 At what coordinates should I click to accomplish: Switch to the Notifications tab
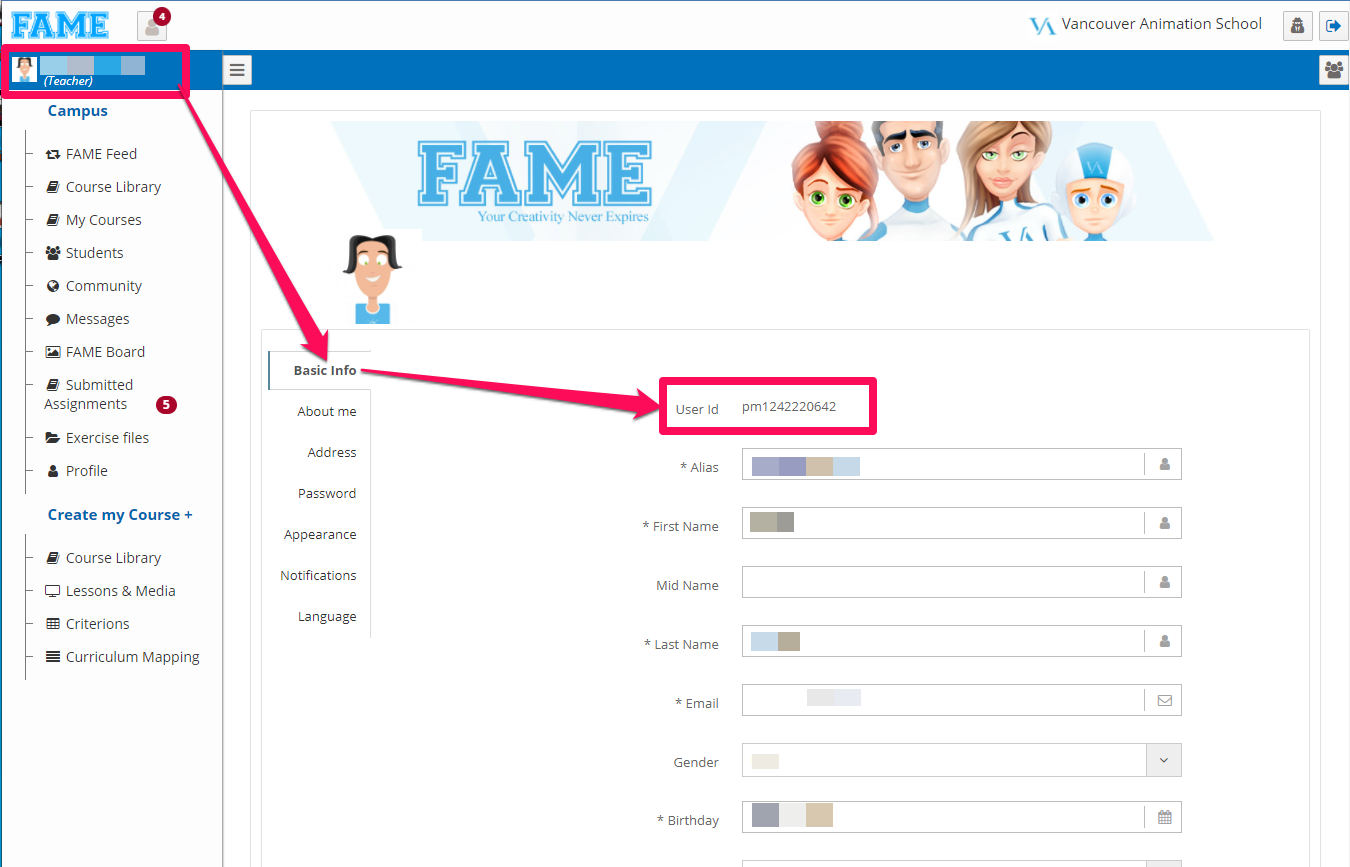point(318,575)
